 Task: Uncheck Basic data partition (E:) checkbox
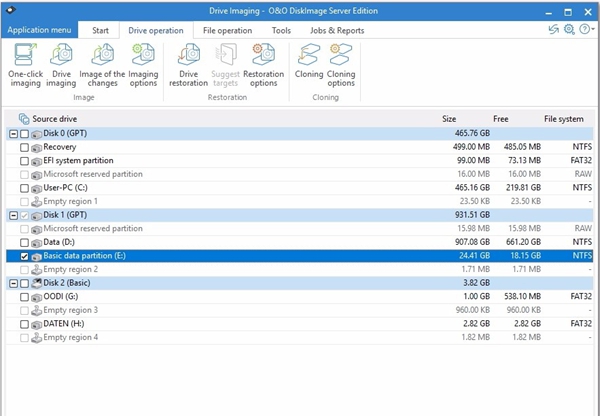[x=24, y=256]
